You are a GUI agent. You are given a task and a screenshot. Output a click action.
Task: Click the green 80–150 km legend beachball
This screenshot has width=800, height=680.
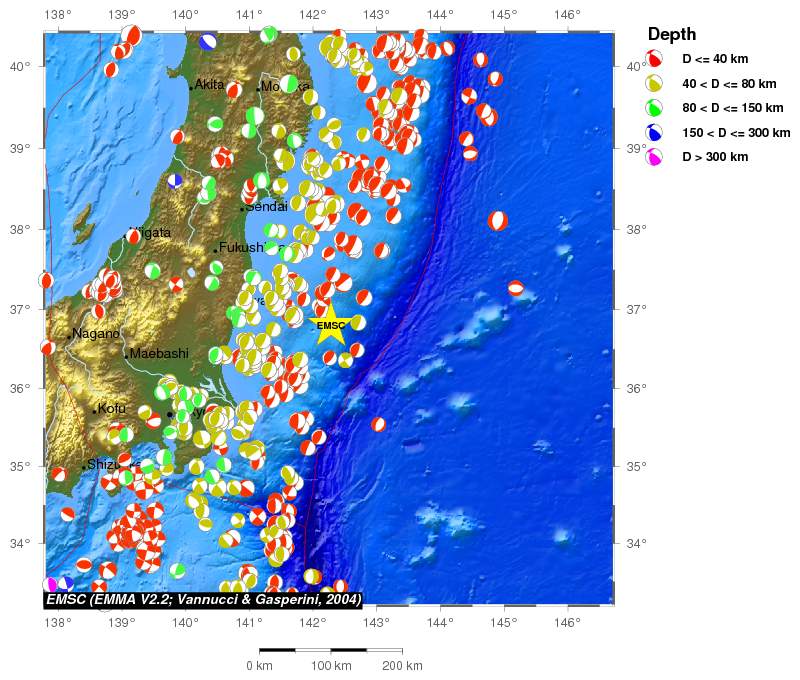[655, 108]
